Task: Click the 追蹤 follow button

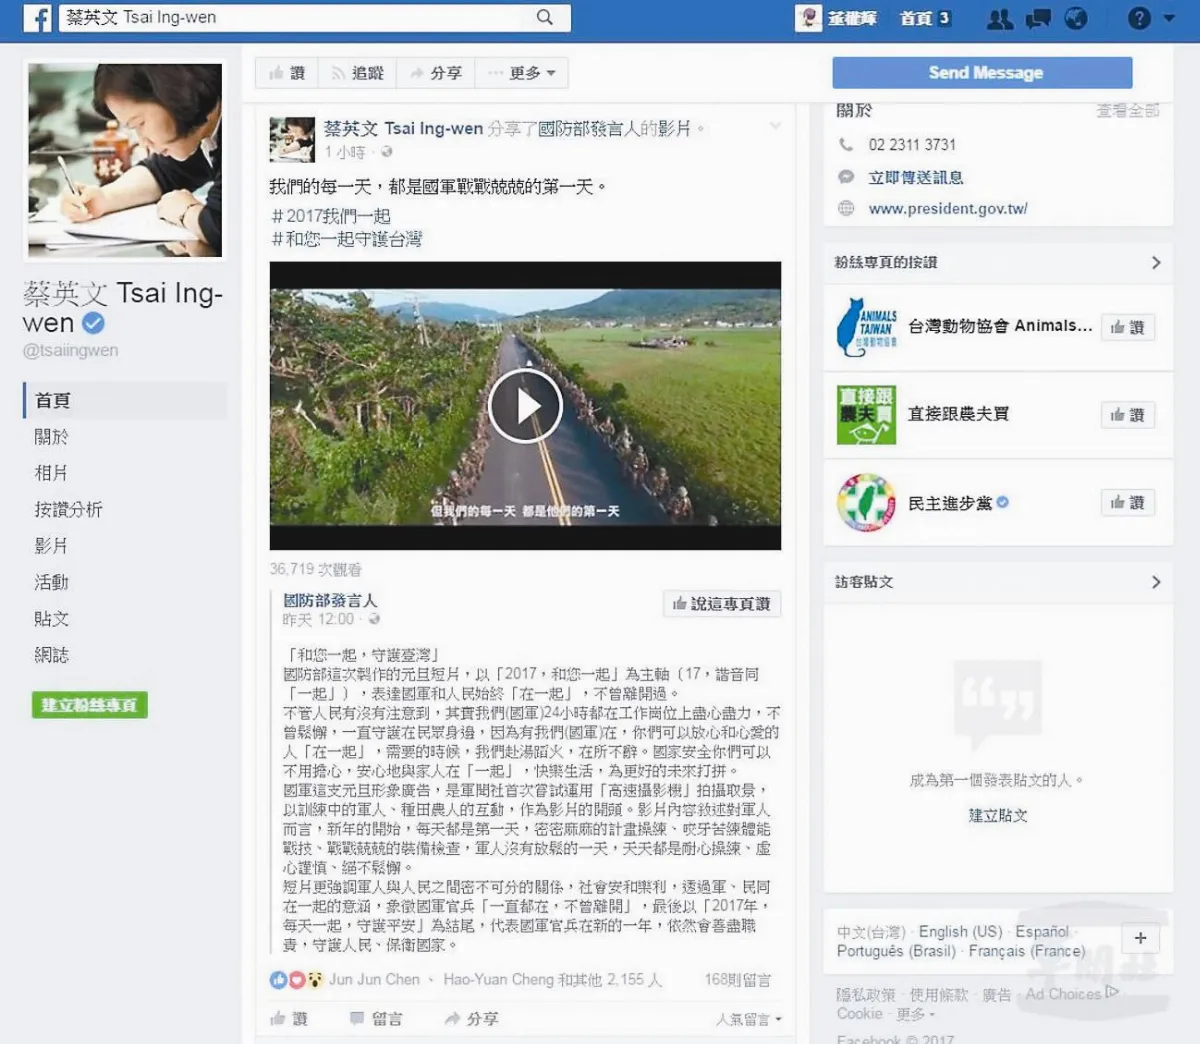Action: (357, 73)
